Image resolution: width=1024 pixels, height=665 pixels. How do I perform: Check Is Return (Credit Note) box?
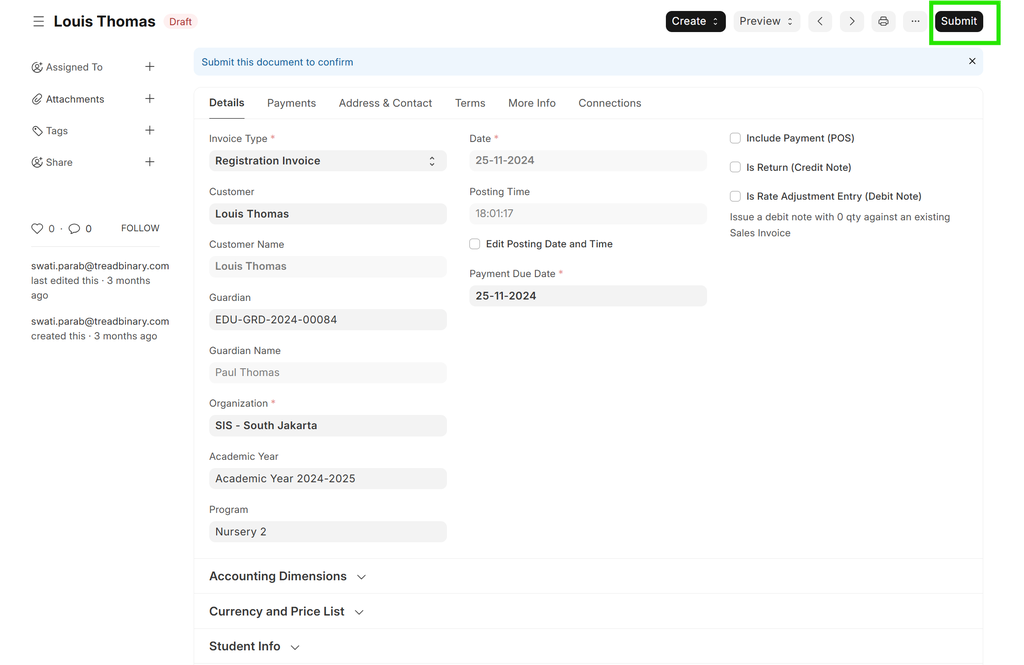[736, 168]
